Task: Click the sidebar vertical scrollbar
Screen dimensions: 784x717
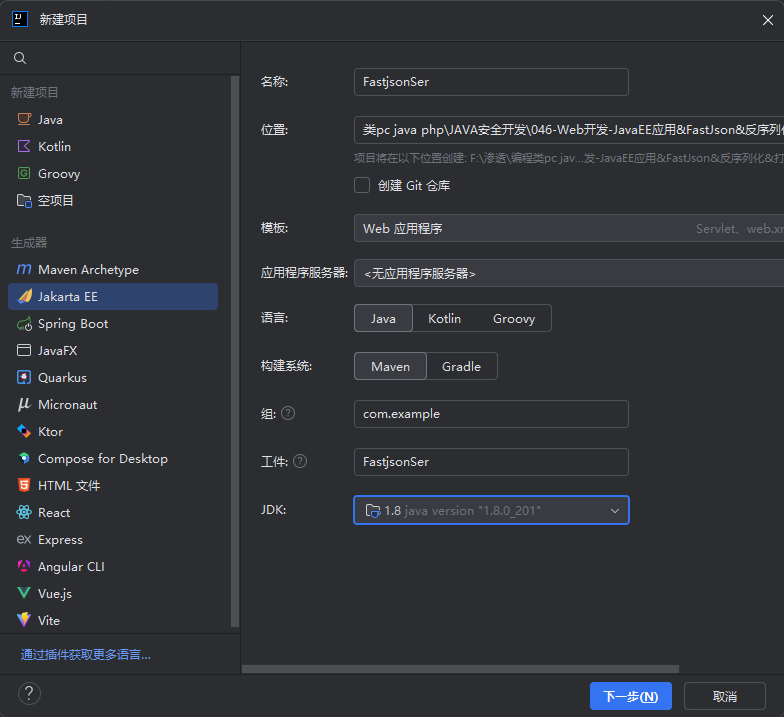Action: [x=234, y=351]
